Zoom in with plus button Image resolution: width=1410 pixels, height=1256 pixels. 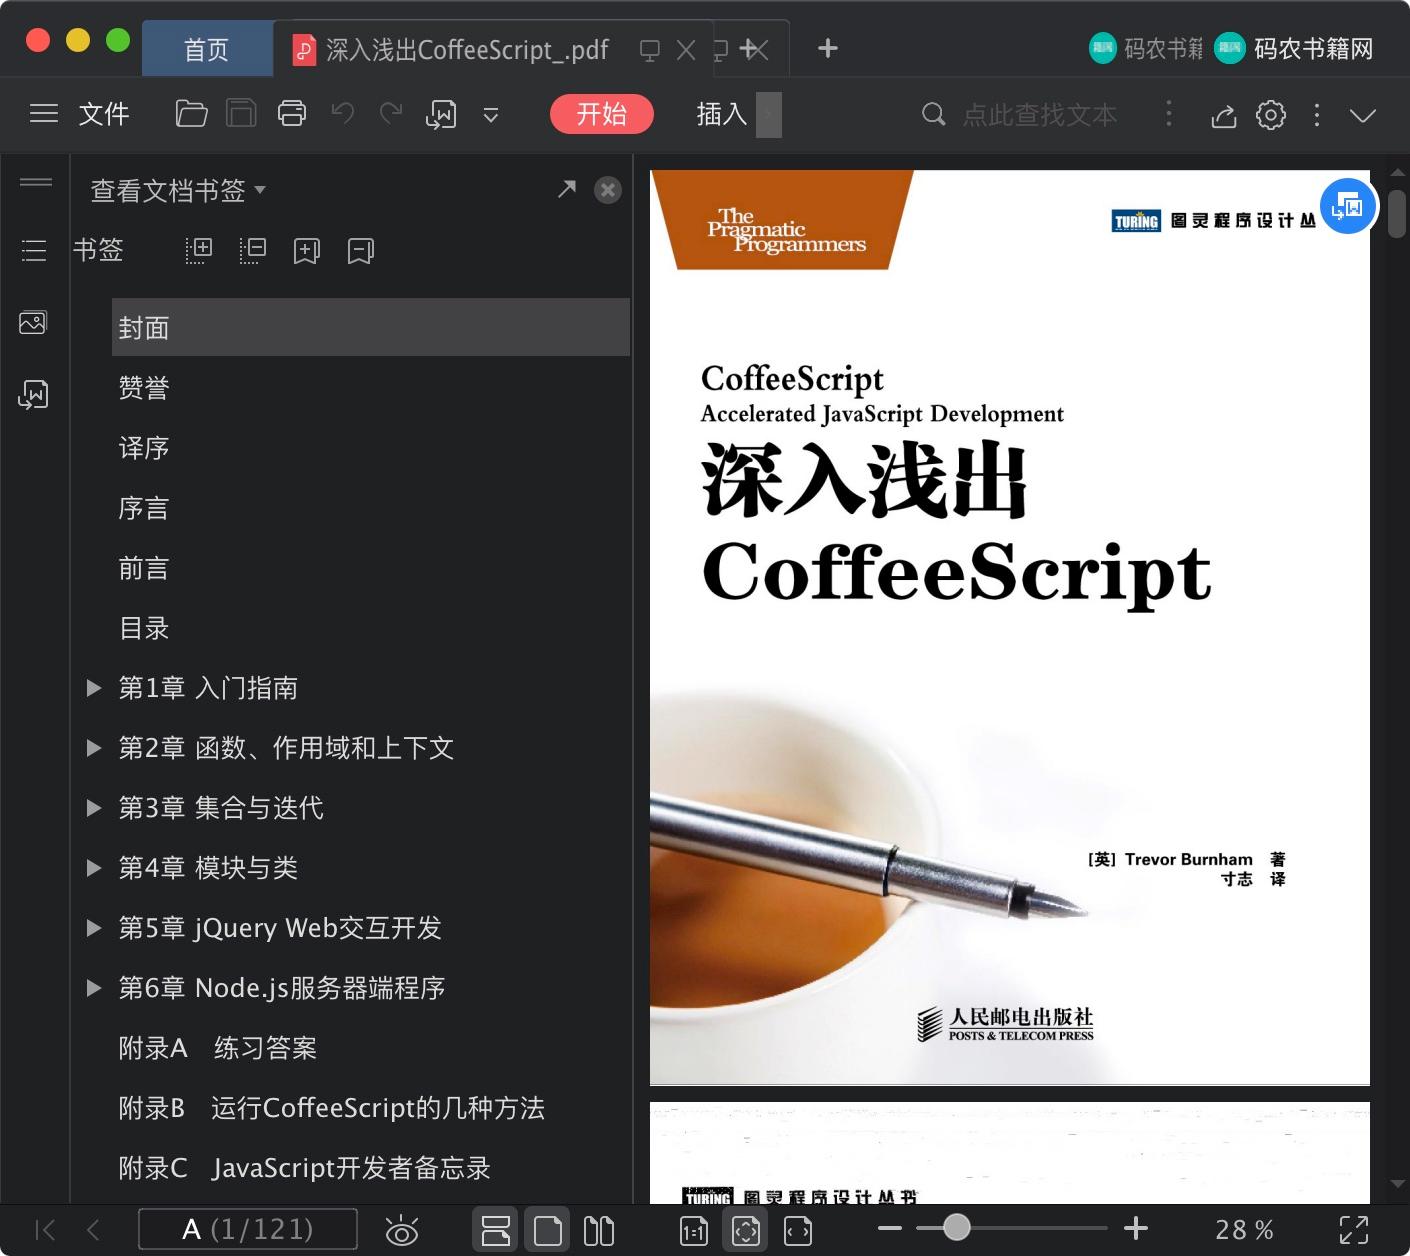(x=1136, y=1228)
